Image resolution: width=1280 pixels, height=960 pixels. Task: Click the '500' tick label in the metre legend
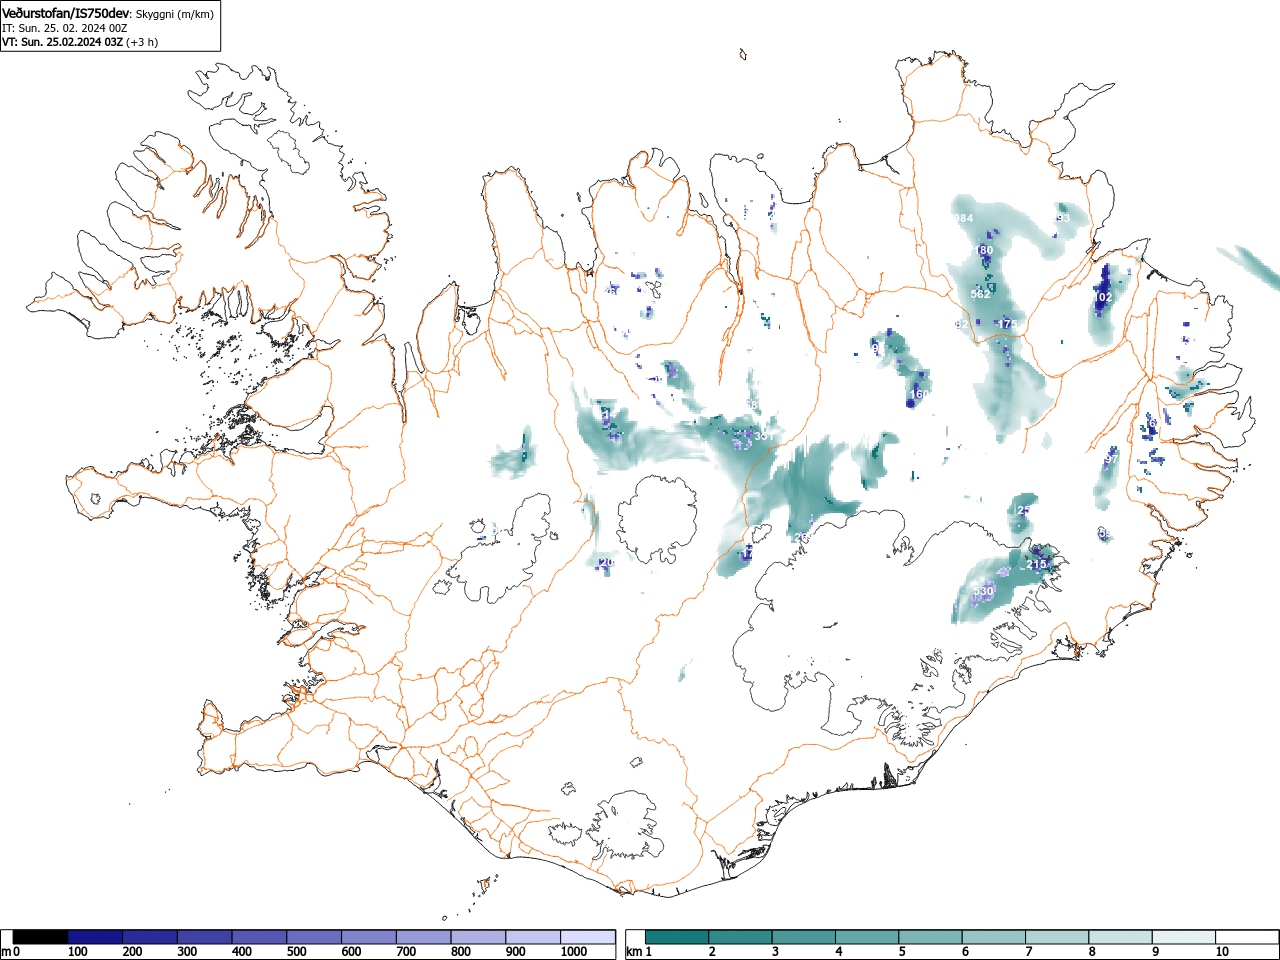(297, 952)
